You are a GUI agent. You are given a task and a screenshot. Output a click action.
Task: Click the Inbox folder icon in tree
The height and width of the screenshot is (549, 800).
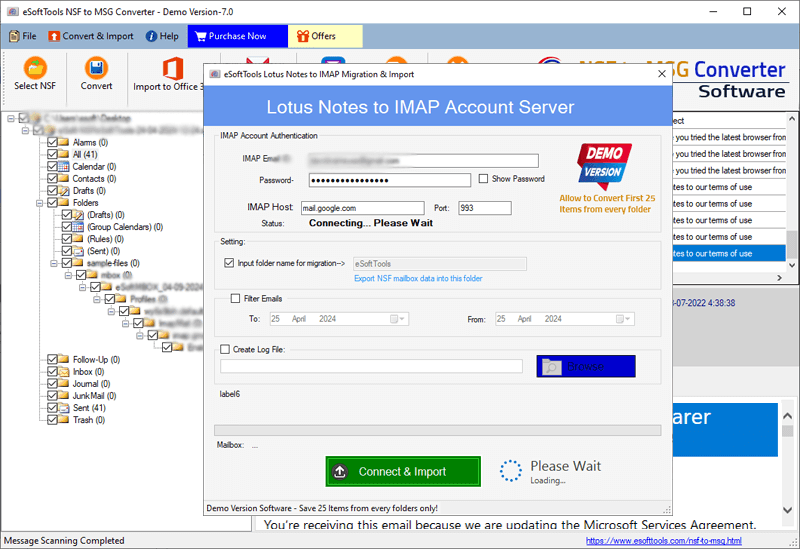(x=64, y=372)
